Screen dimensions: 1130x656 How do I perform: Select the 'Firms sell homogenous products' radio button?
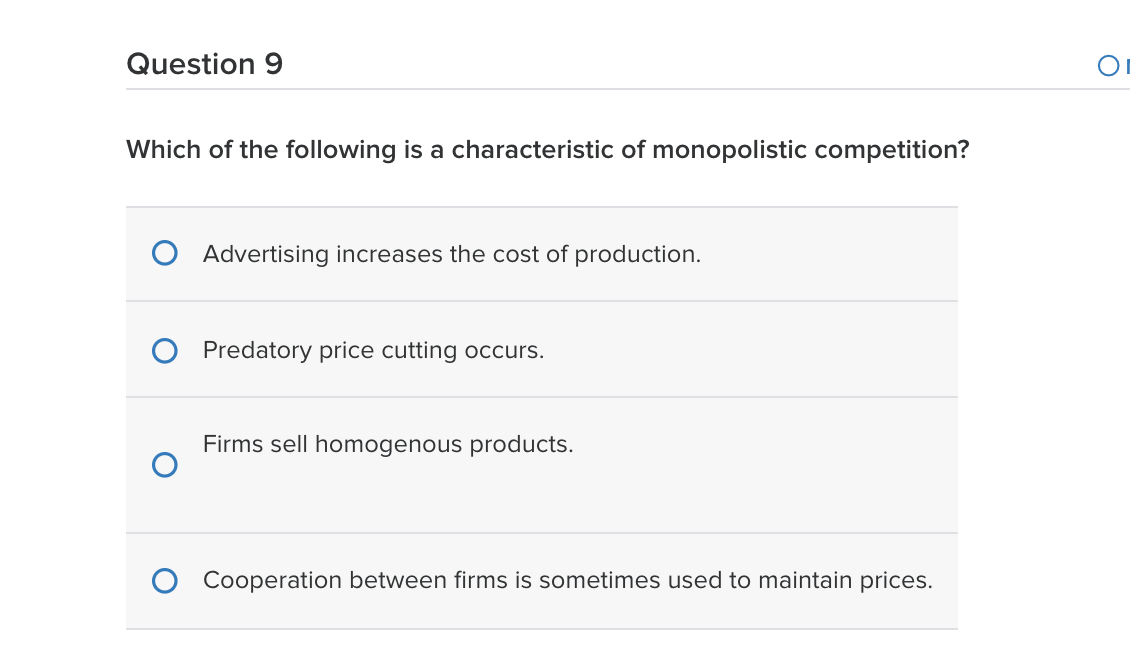coord(166,464)
